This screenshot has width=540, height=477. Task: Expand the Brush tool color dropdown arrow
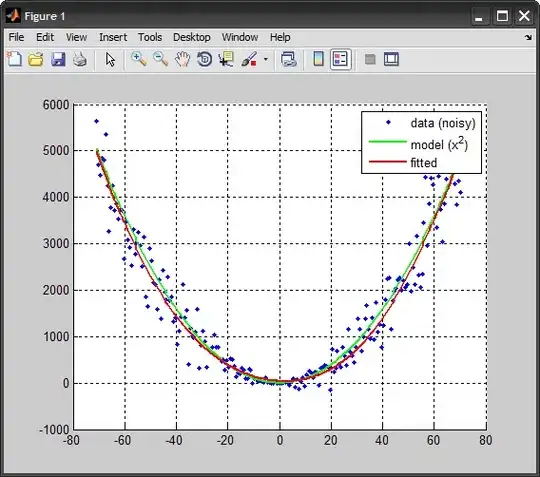pos(266,59)
